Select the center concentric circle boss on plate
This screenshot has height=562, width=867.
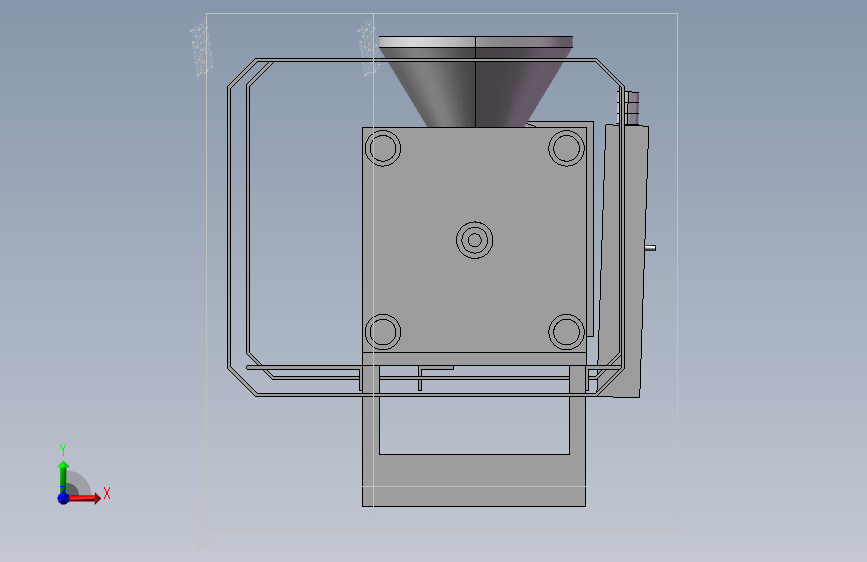[474, 240]
